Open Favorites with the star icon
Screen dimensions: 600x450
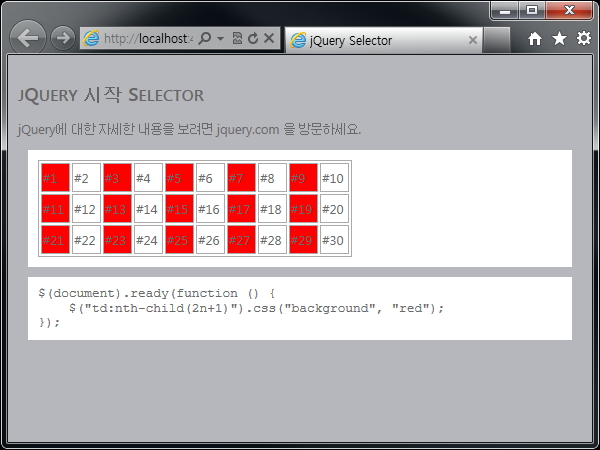click(559, 38)
